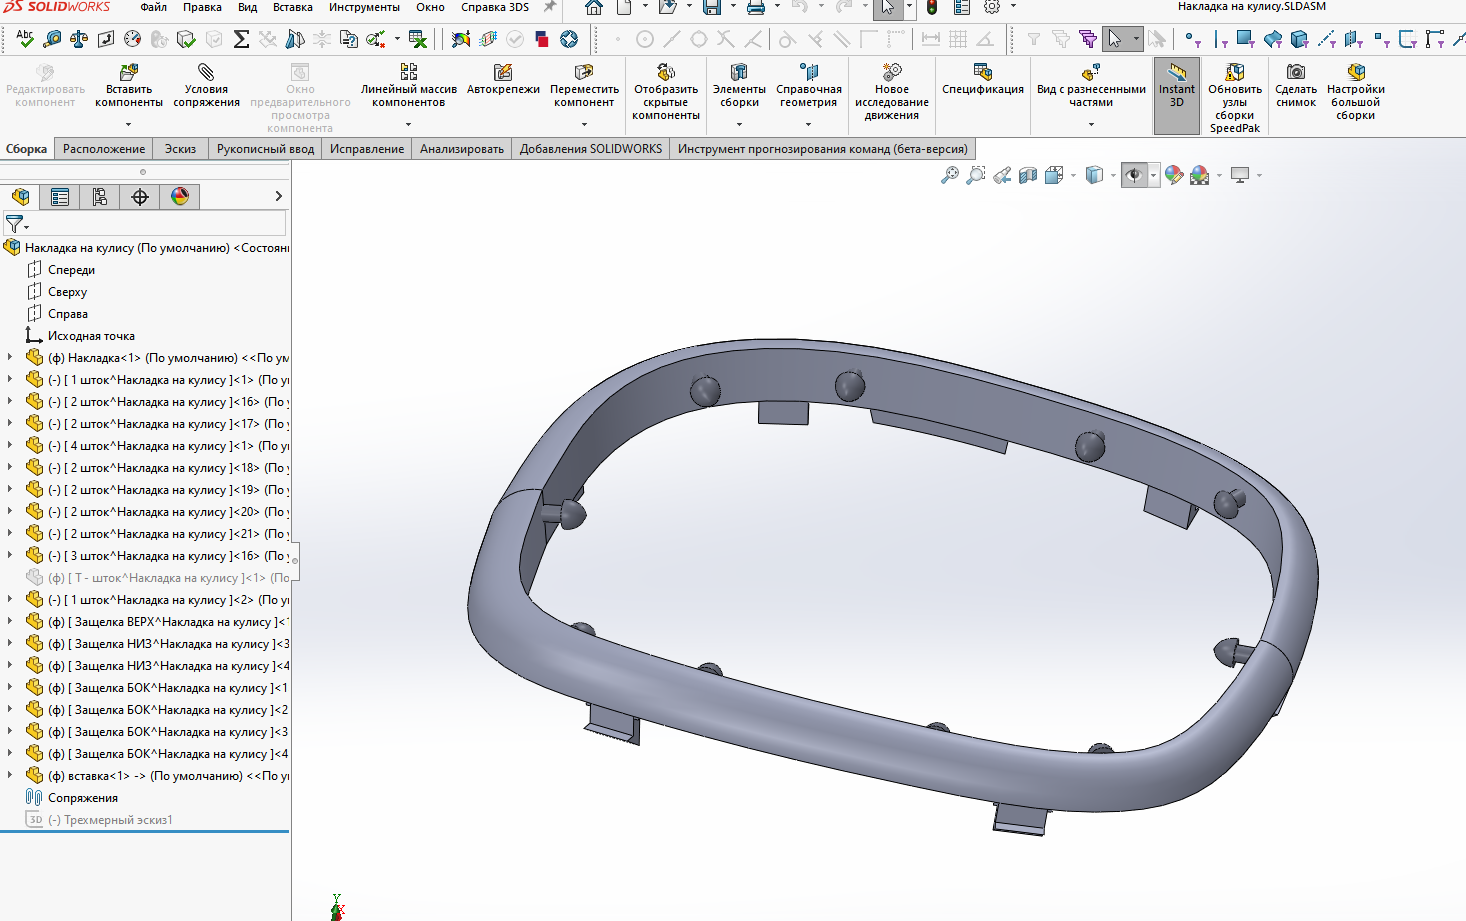Take a snapshot with Сделать снимок

click(x=1296, y=73)
